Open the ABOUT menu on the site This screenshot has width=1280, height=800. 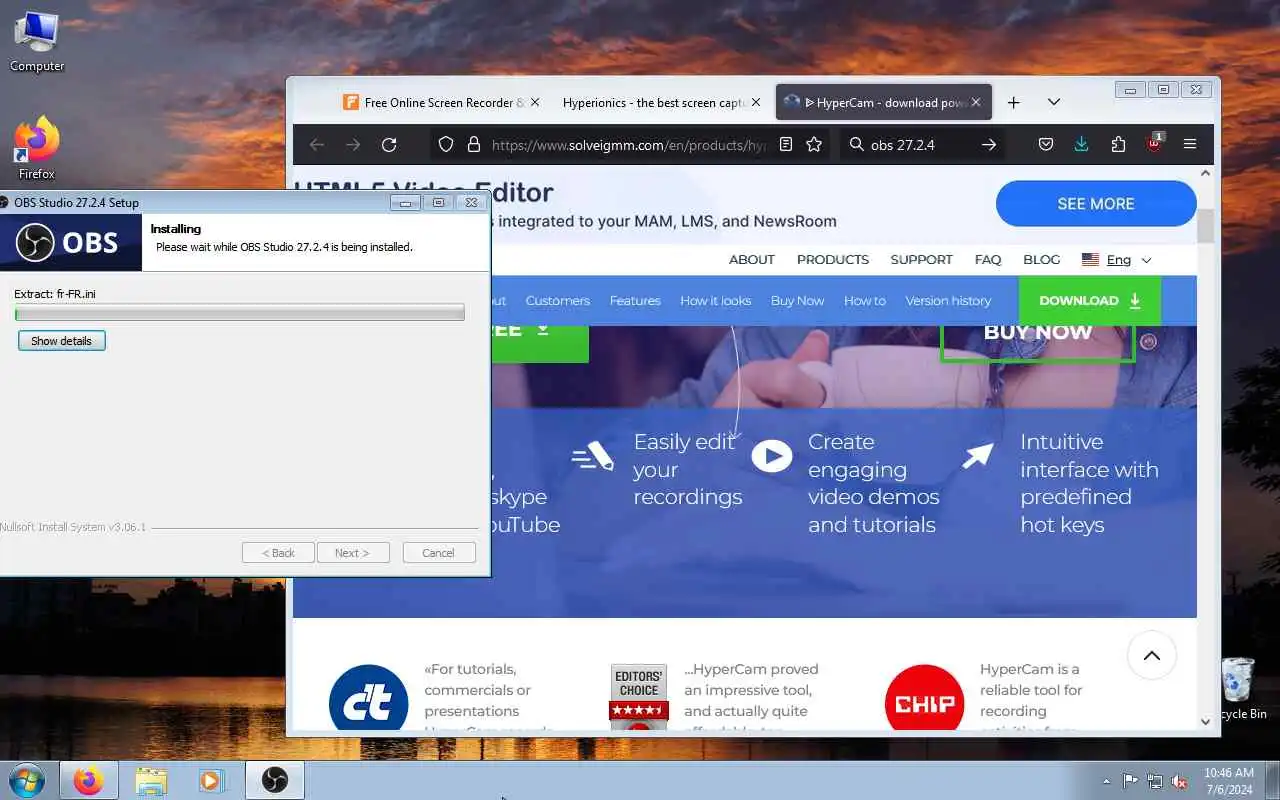point(751,259)
